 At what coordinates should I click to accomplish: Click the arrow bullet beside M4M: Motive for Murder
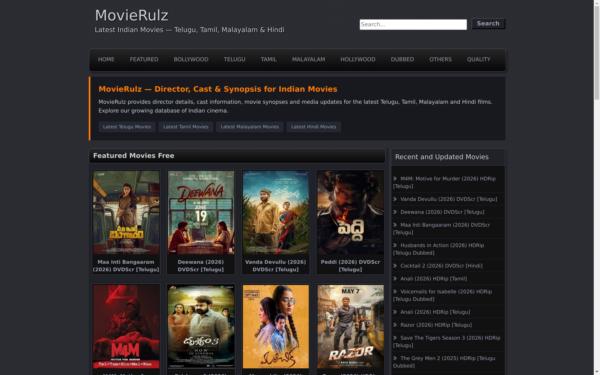395,179
